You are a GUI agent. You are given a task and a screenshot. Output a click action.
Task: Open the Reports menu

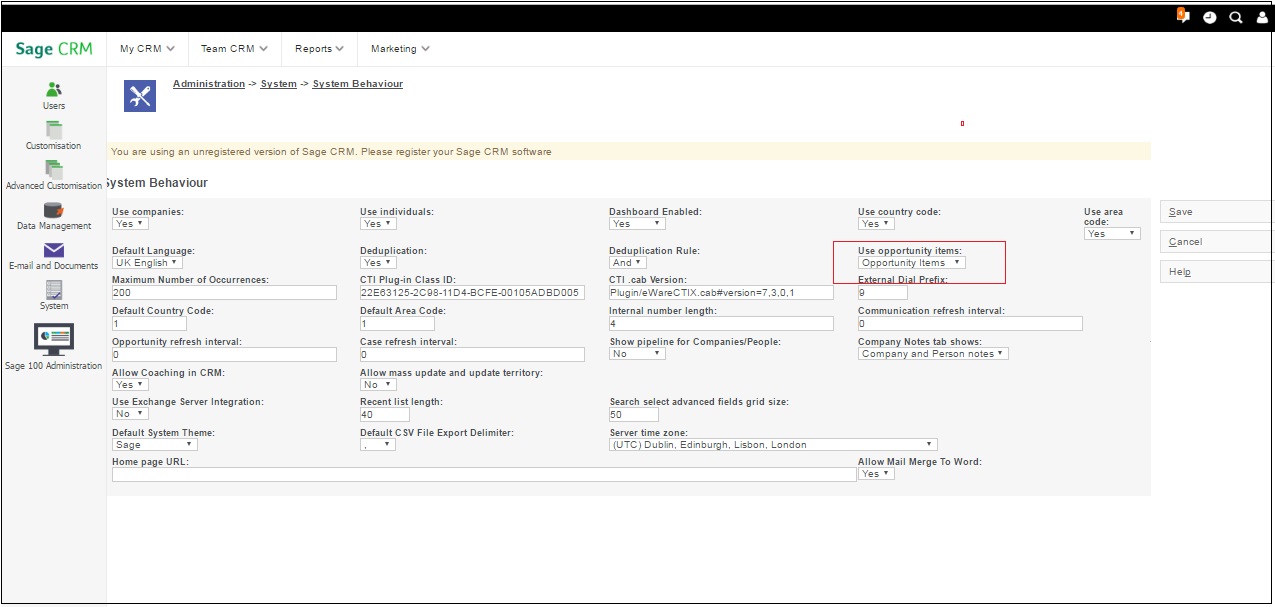point(319,48)
